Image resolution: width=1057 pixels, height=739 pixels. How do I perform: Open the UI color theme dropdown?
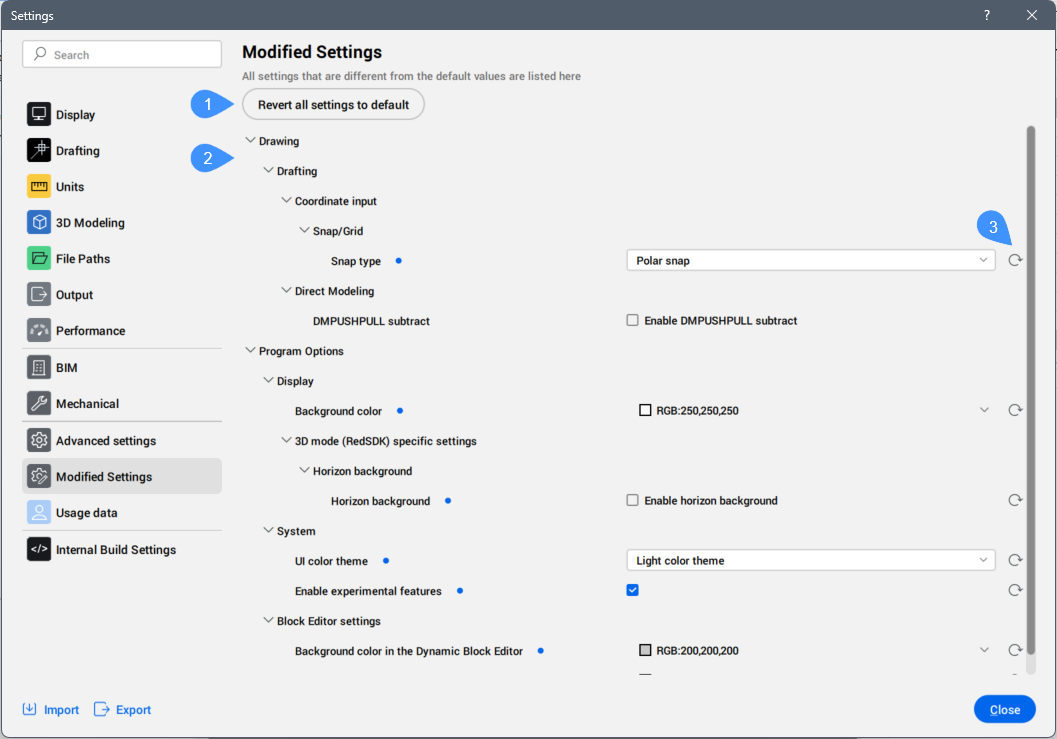click(x=810, y=561)
